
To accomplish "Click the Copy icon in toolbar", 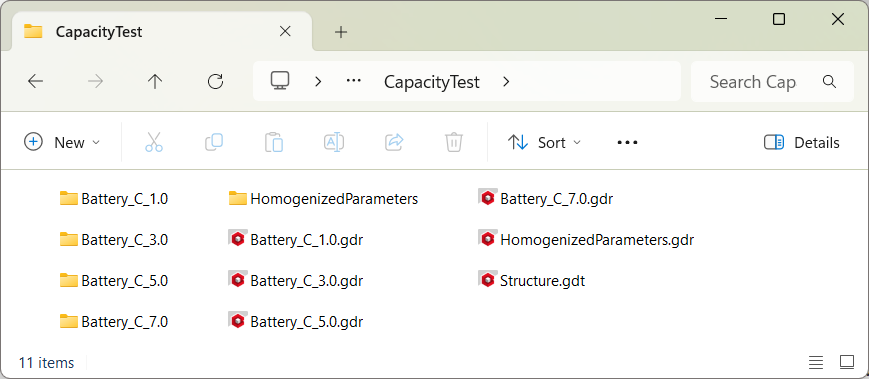I will tap(214, 142).
